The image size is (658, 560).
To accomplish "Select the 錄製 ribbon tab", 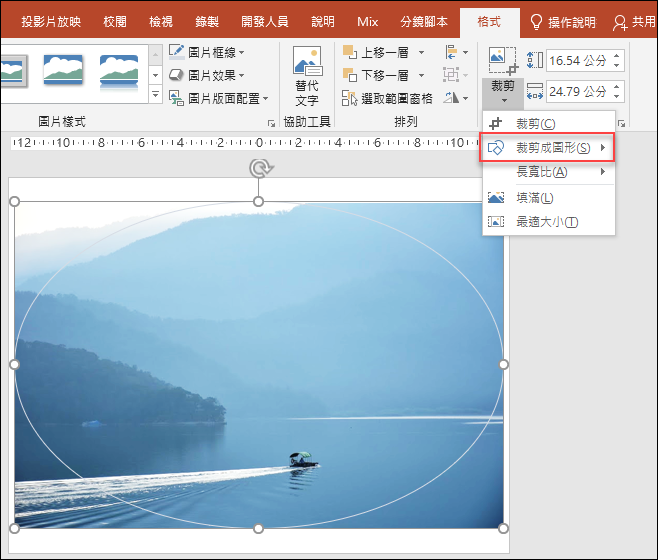I will click(207, 22).
